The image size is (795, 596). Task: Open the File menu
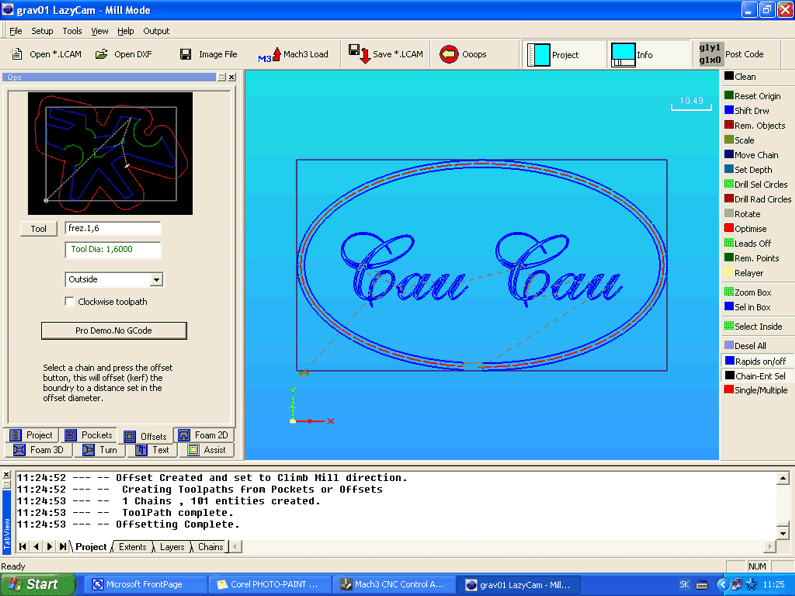pos(16,31)
